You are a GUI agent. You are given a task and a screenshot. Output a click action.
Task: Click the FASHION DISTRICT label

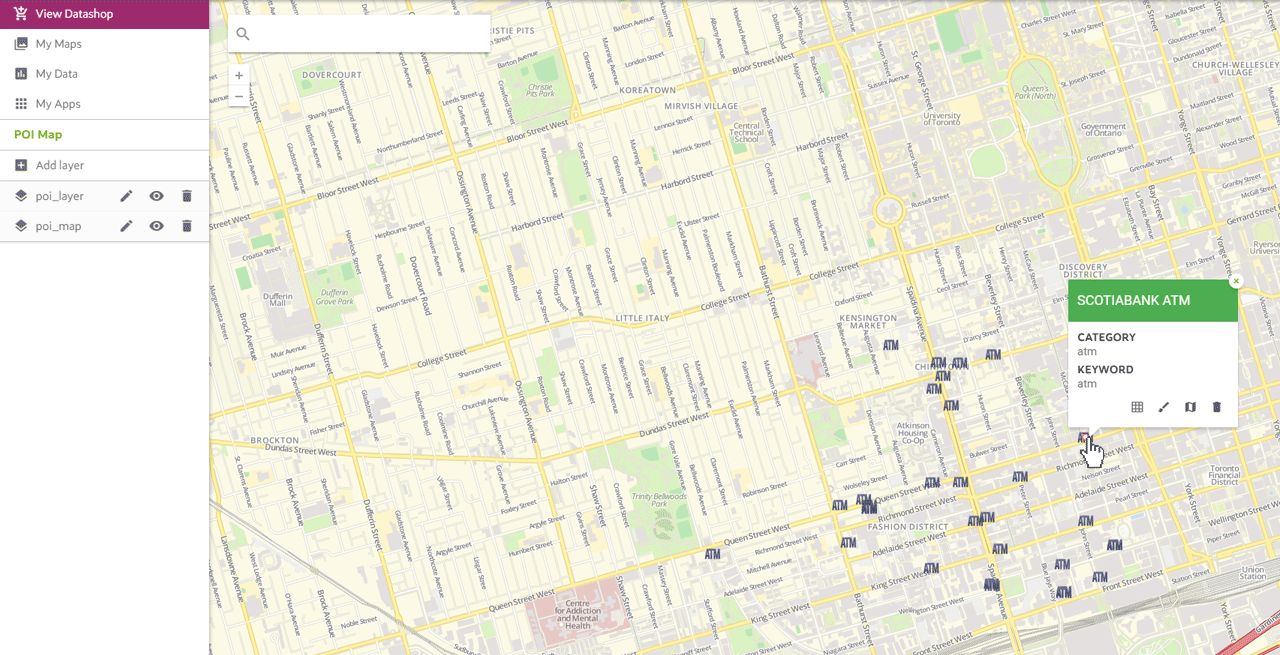pos(908,526)
